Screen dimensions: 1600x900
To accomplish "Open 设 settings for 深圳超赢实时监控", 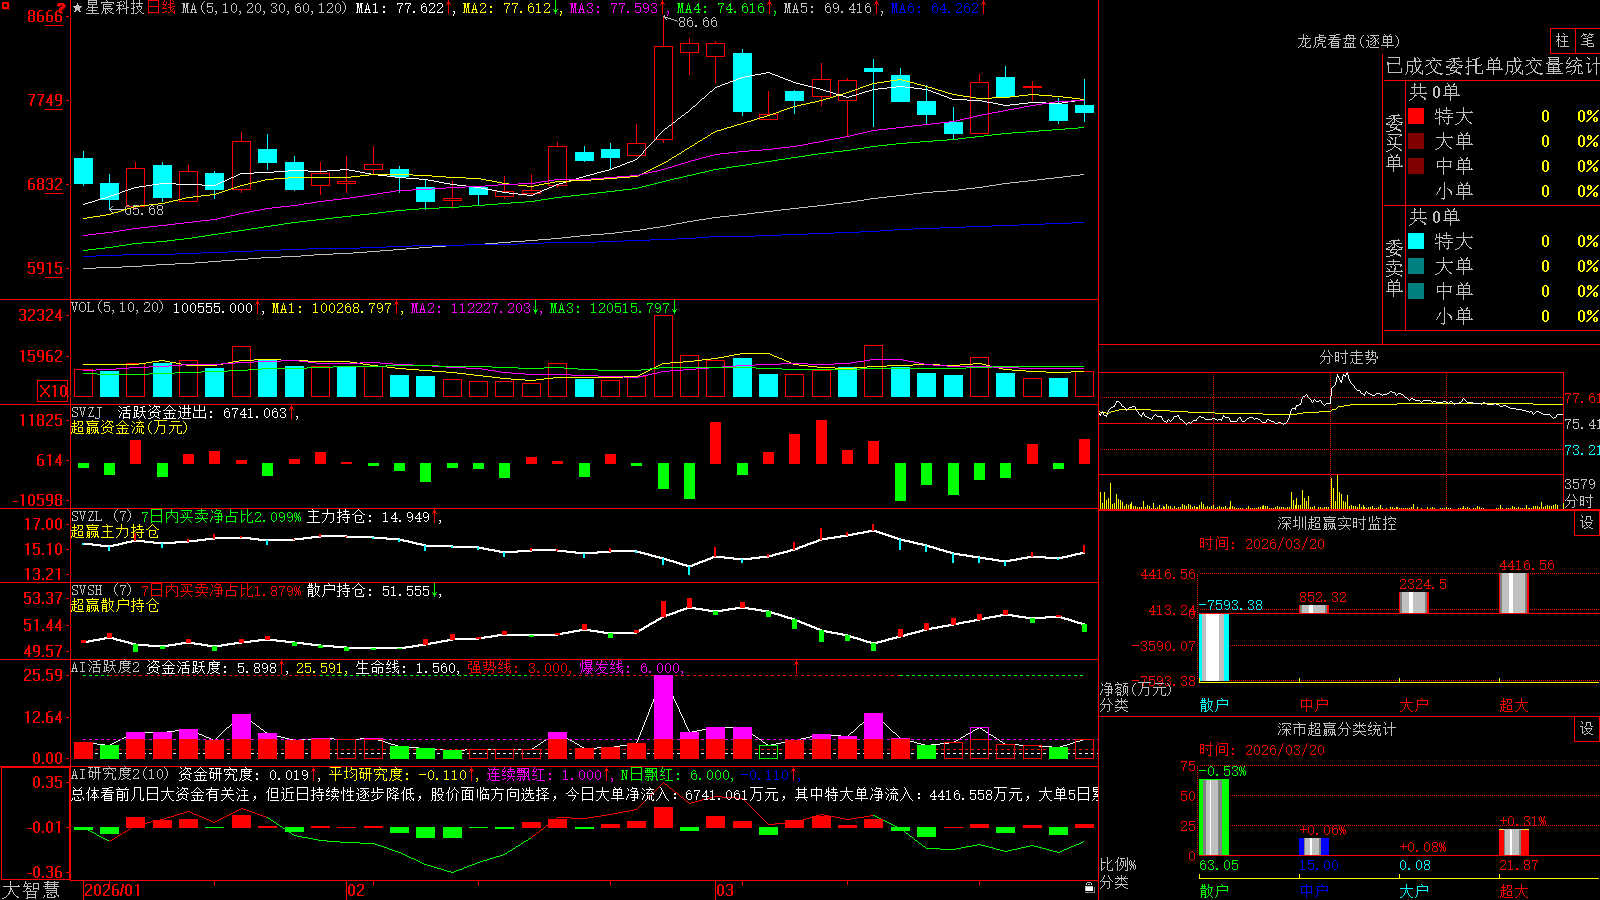I will click(1587, 523).
